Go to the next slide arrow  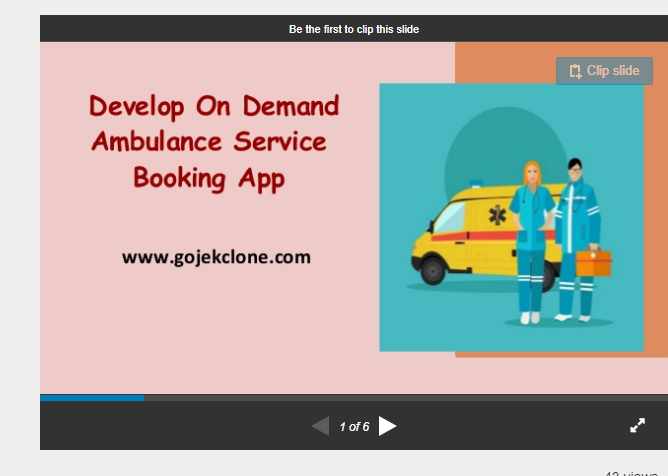pos(387,426)
